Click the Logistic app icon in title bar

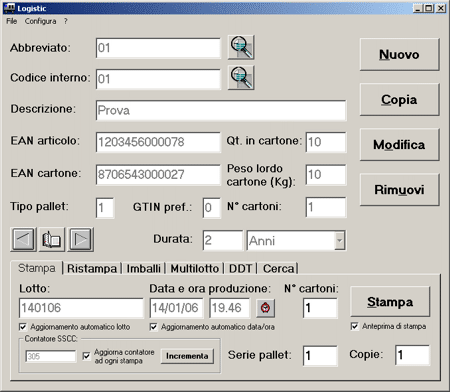[9, 8]
